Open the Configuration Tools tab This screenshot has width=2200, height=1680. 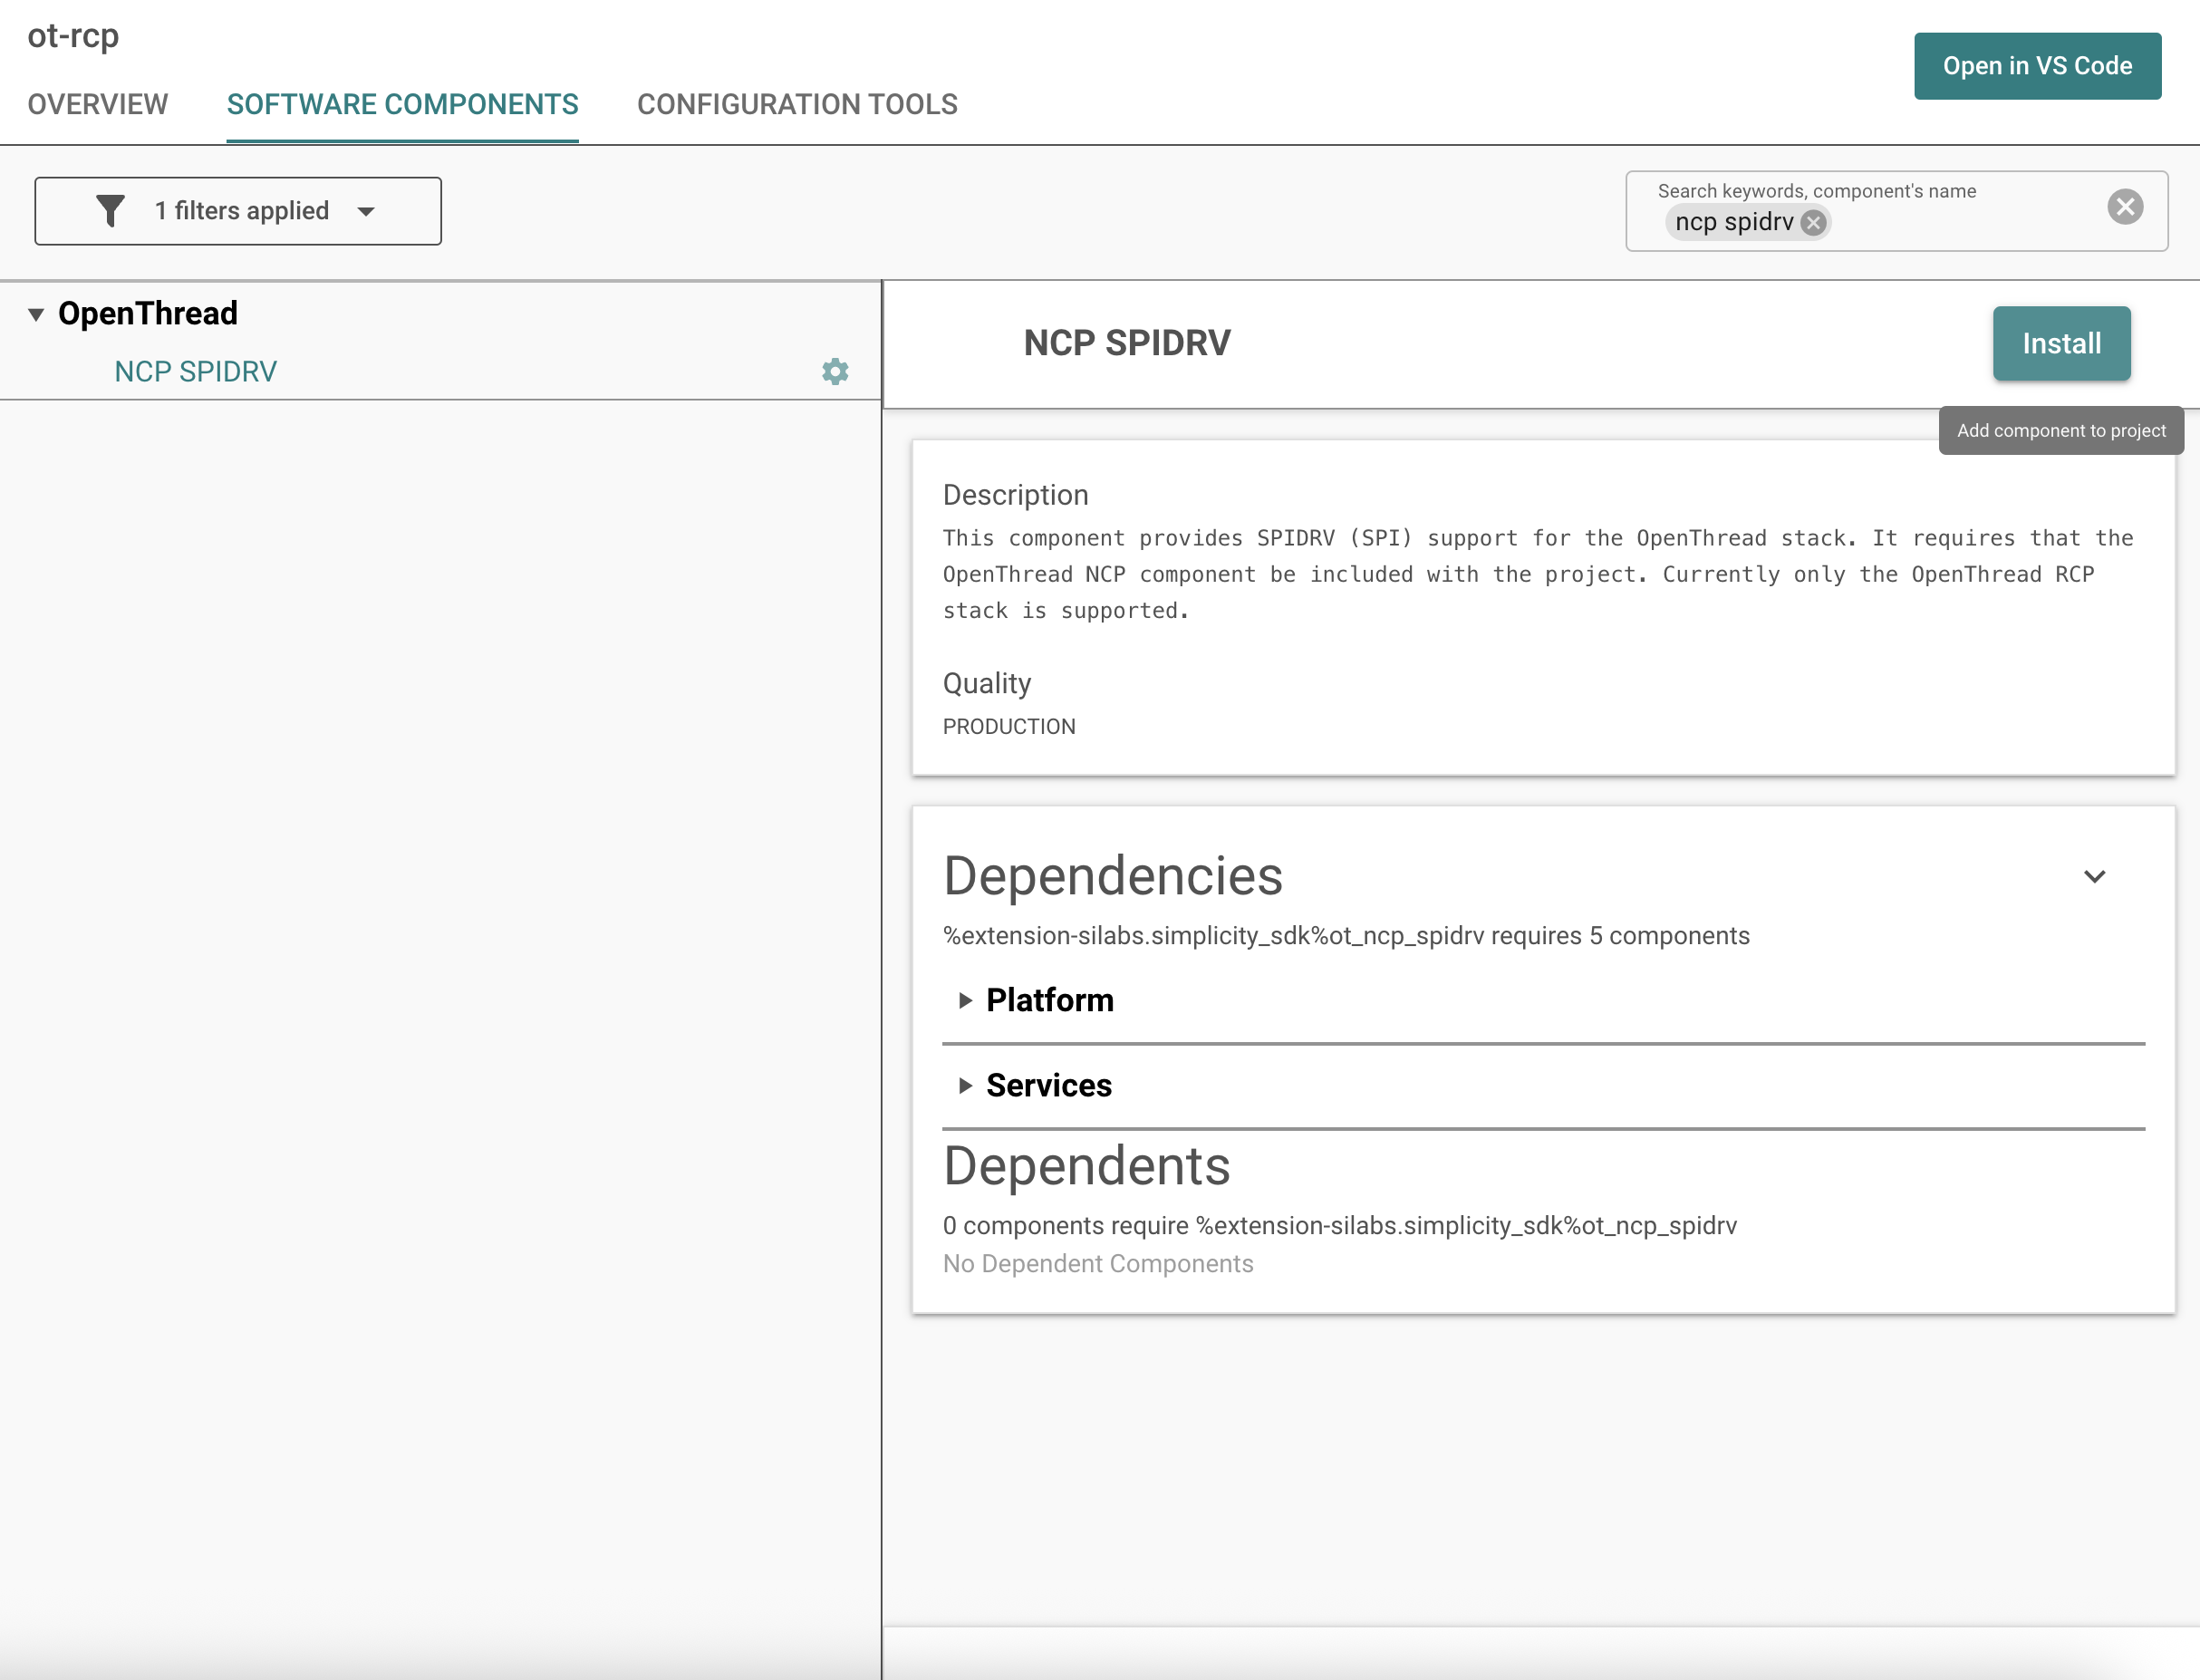(x=797, y=104)
